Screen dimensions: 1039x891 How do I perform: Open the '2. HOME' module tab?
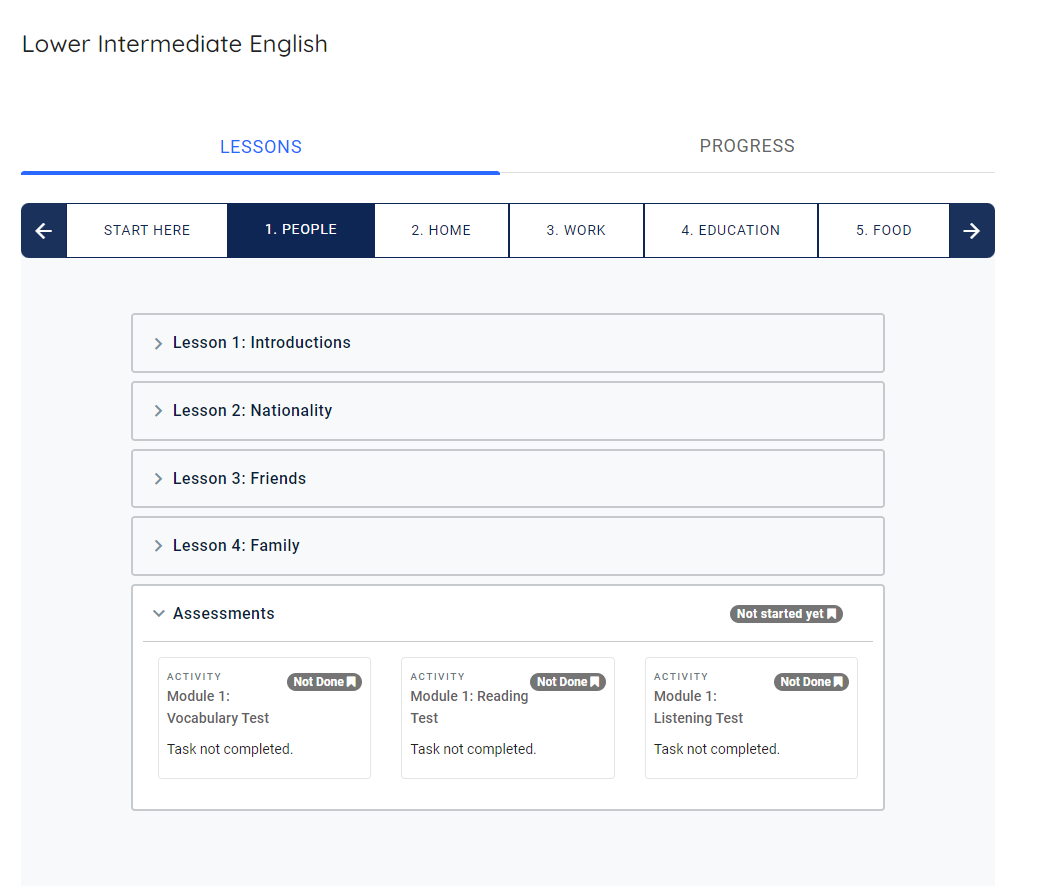pyautogui.click(x=441, y=230)
